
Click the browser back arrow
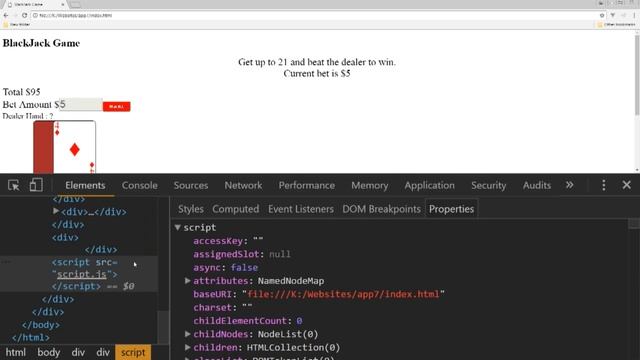point(6,15)
